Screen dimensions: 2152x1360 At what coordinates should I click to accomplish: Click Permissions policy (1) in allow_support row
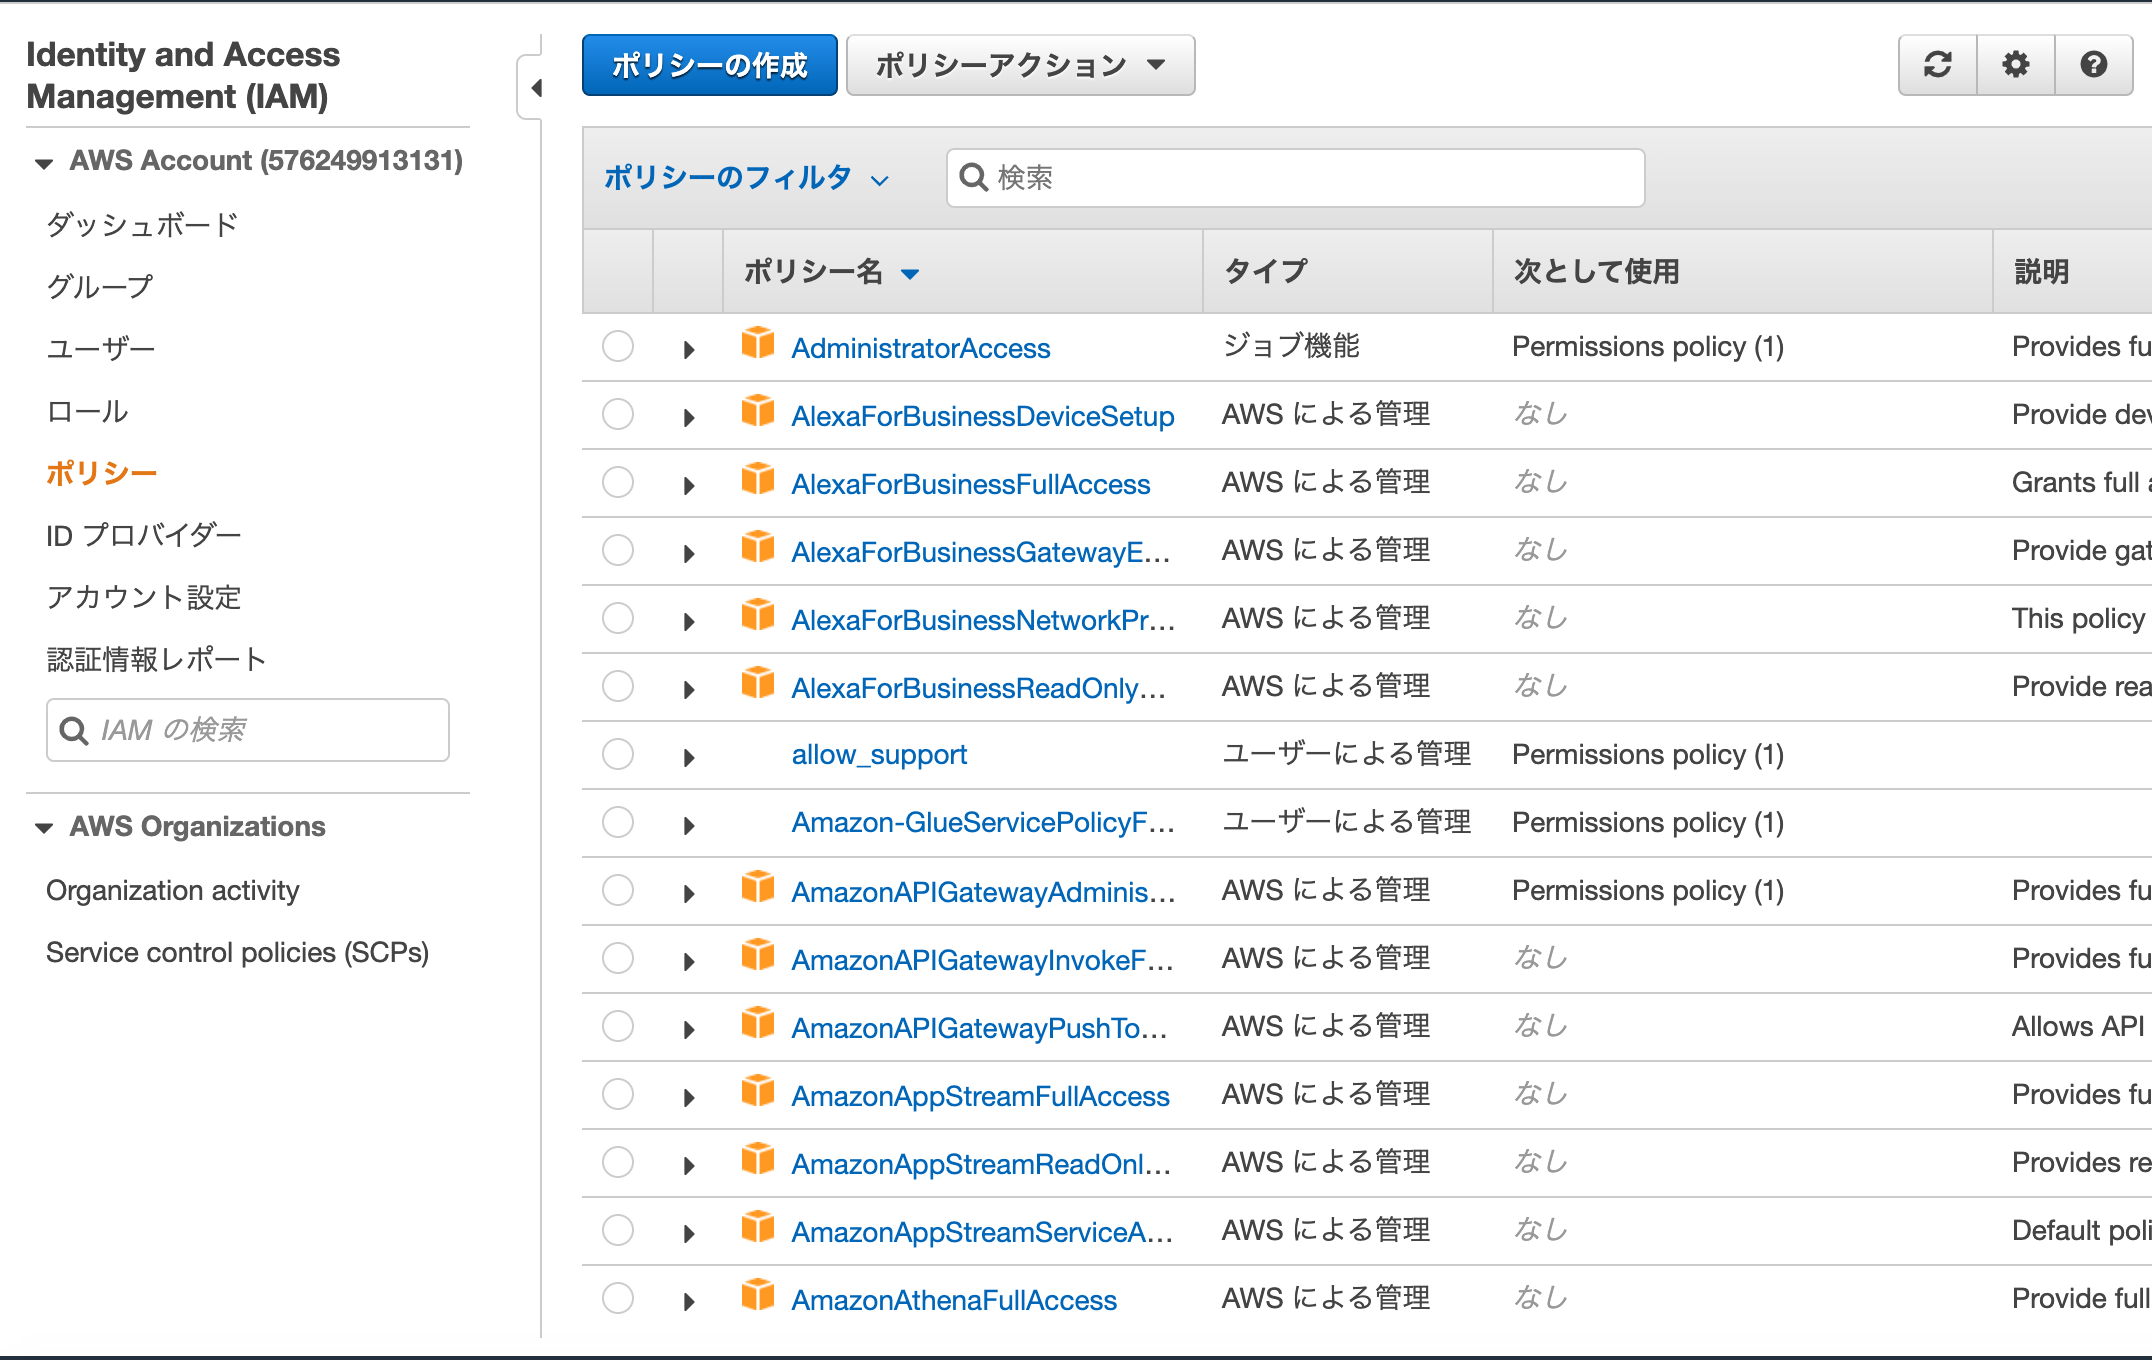point(1648,755)
